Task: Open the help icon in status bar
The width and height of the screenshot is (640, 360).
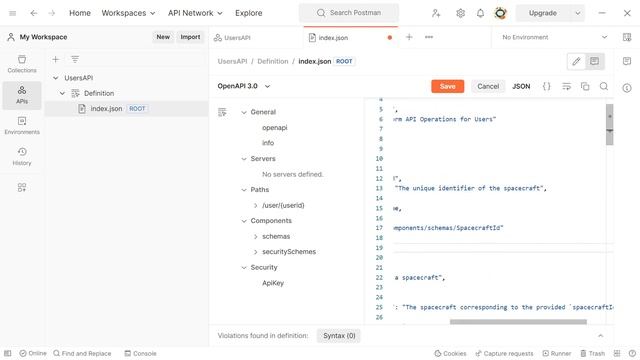Action: click(x=632, y=353)
